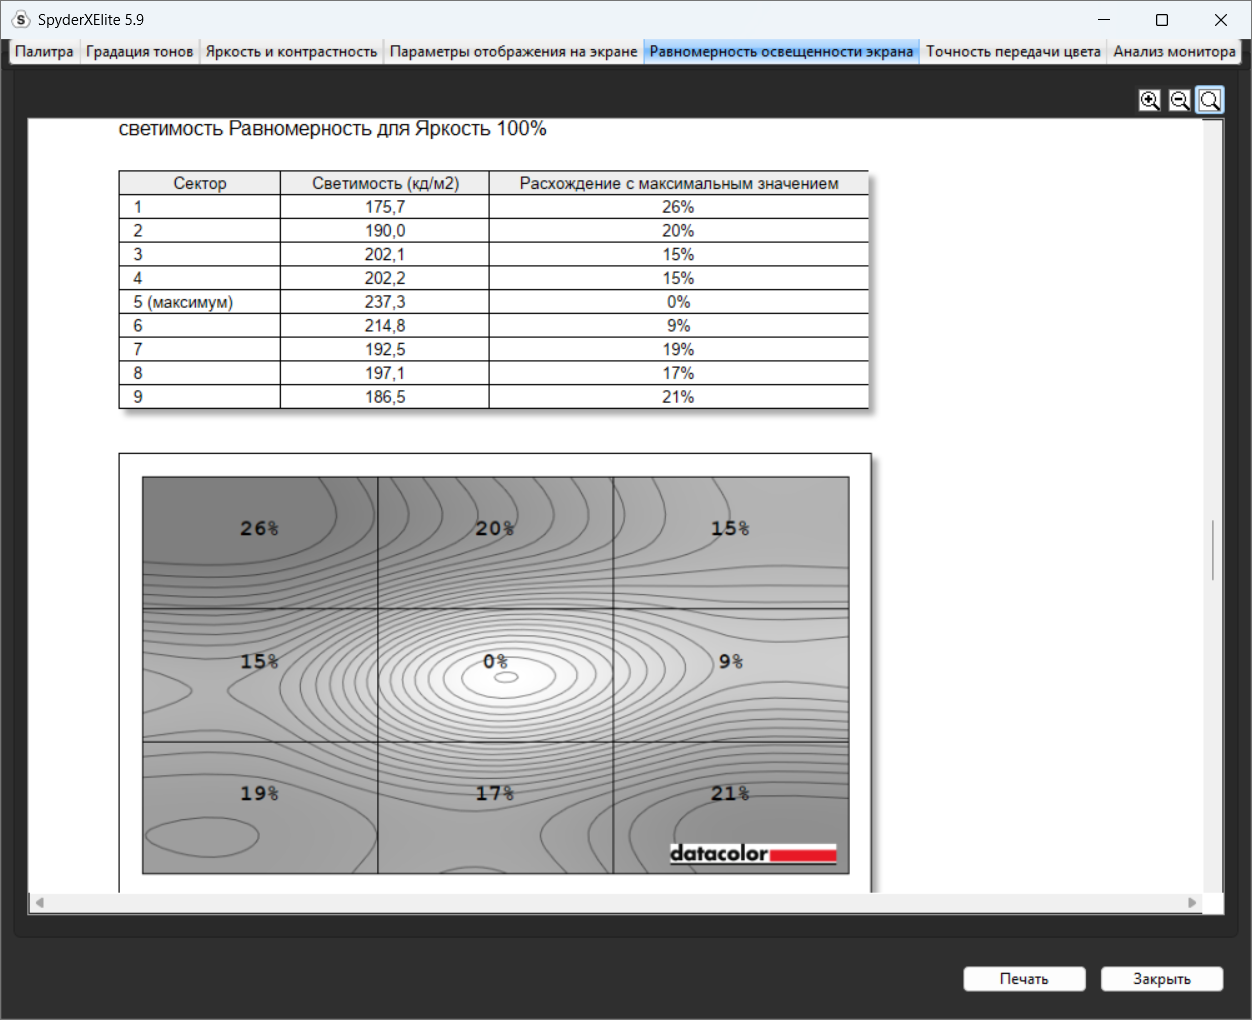Click the 0% cell in the table
This screenshot has width=1252, height=1020.
click(x=678, y=302)
